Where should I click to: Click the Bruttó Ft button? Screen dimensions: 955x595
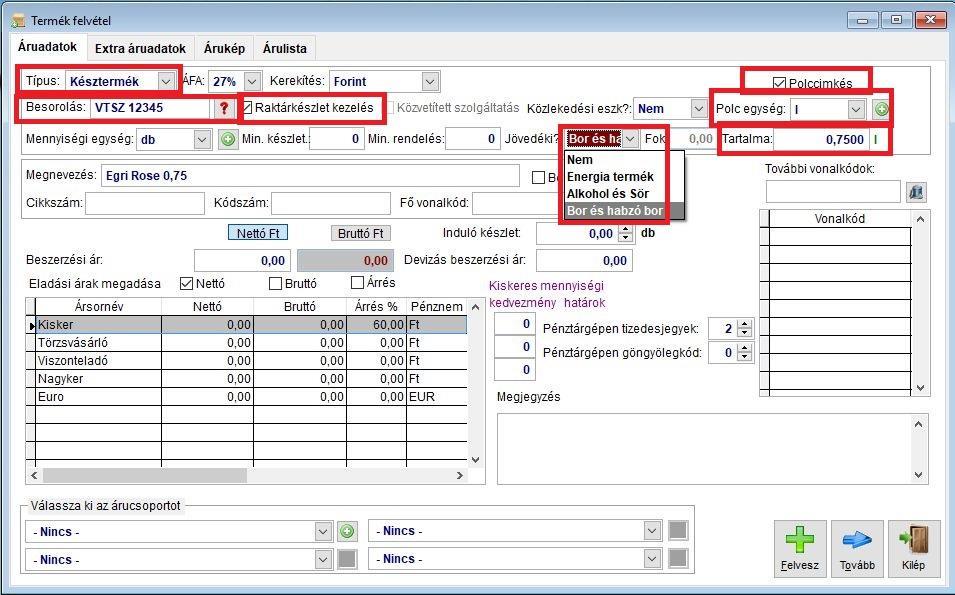click(361, 233)
